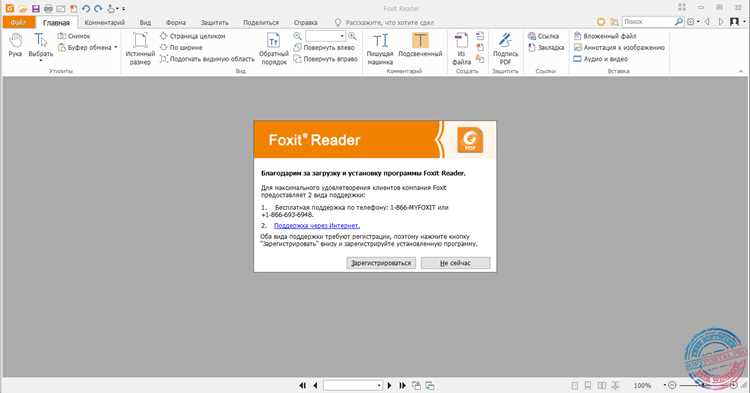Open the 100% zoom dropdown in status bar
This screenshot has height=393, width=750.
tap(664, 385)
